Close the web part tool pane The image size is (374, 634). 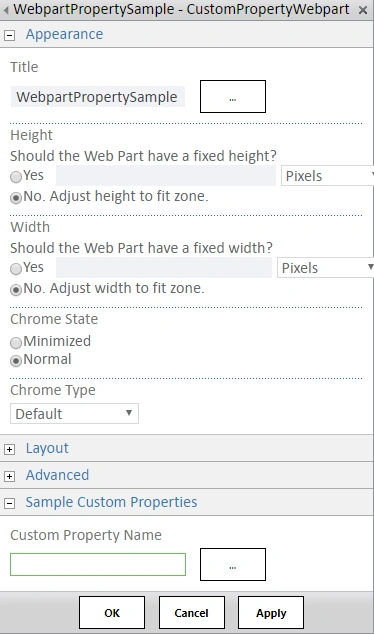click(363, 10)
